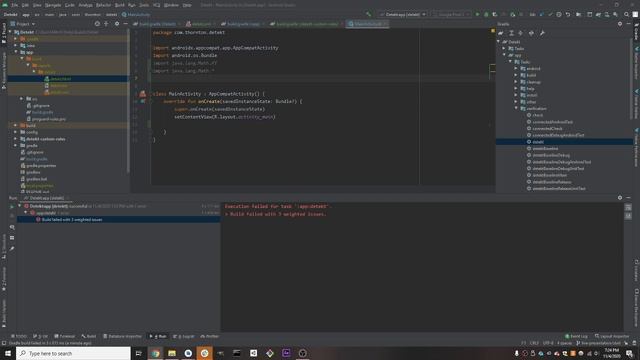Open the Database Inspector tool window
640x360 pixels.
click(122, 336)
